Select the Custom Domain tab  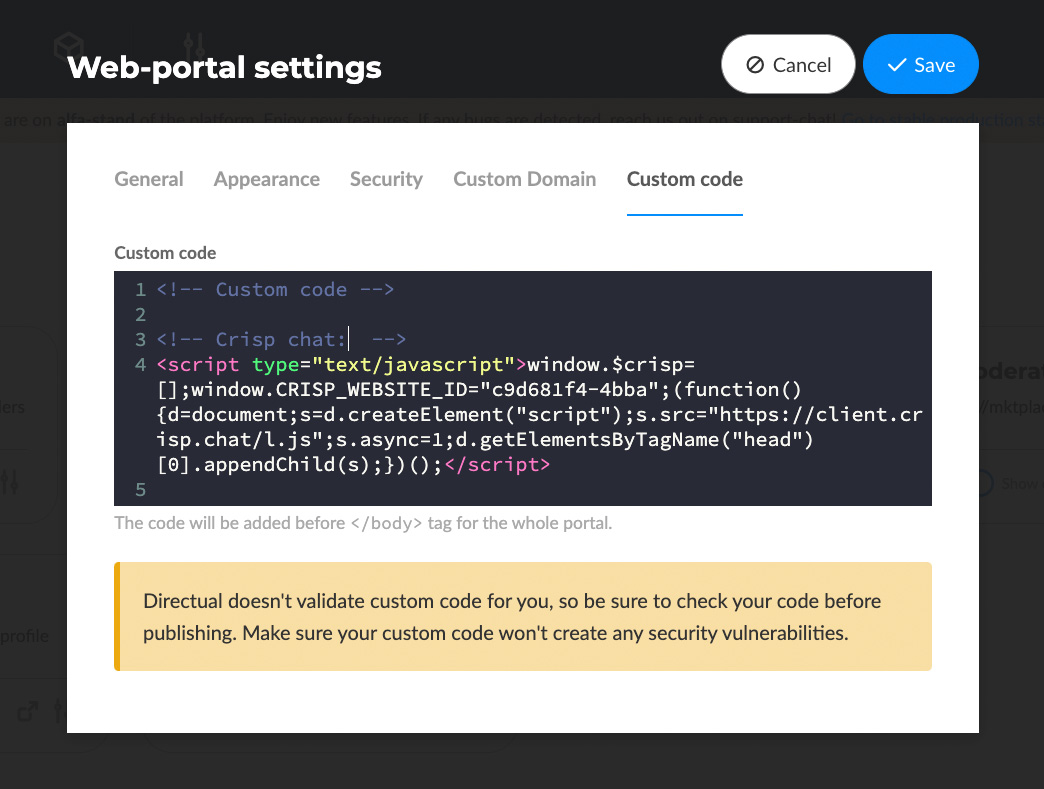524,180
